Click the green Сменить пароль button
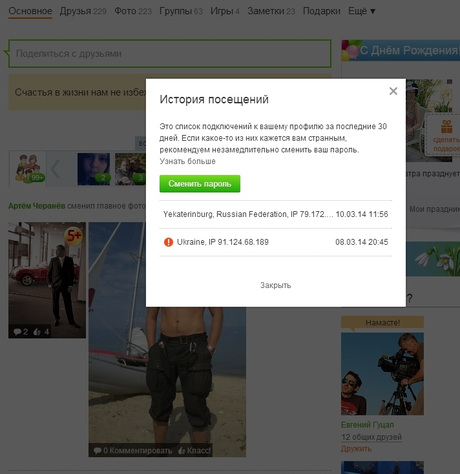460x474 pixels. coord(200,184)
